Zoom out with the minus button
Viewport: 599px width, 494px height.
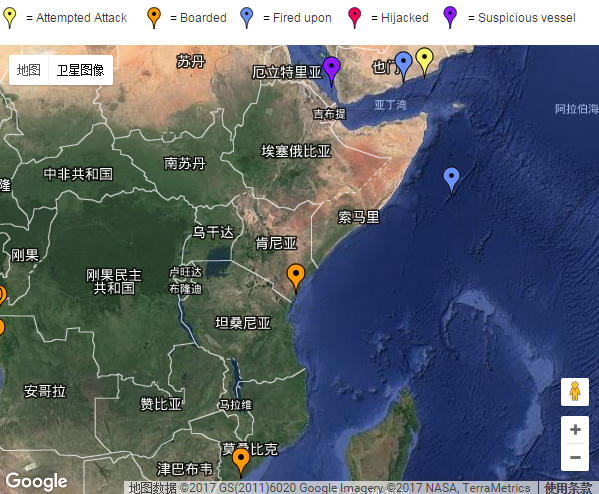pyautogui.click(x=575, y=457)
